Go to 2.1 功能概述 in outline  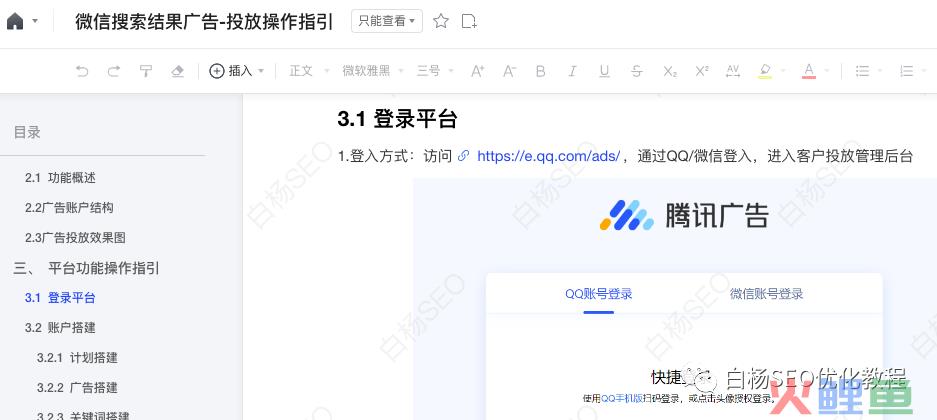pyautogui.click(x=60, y=177)
